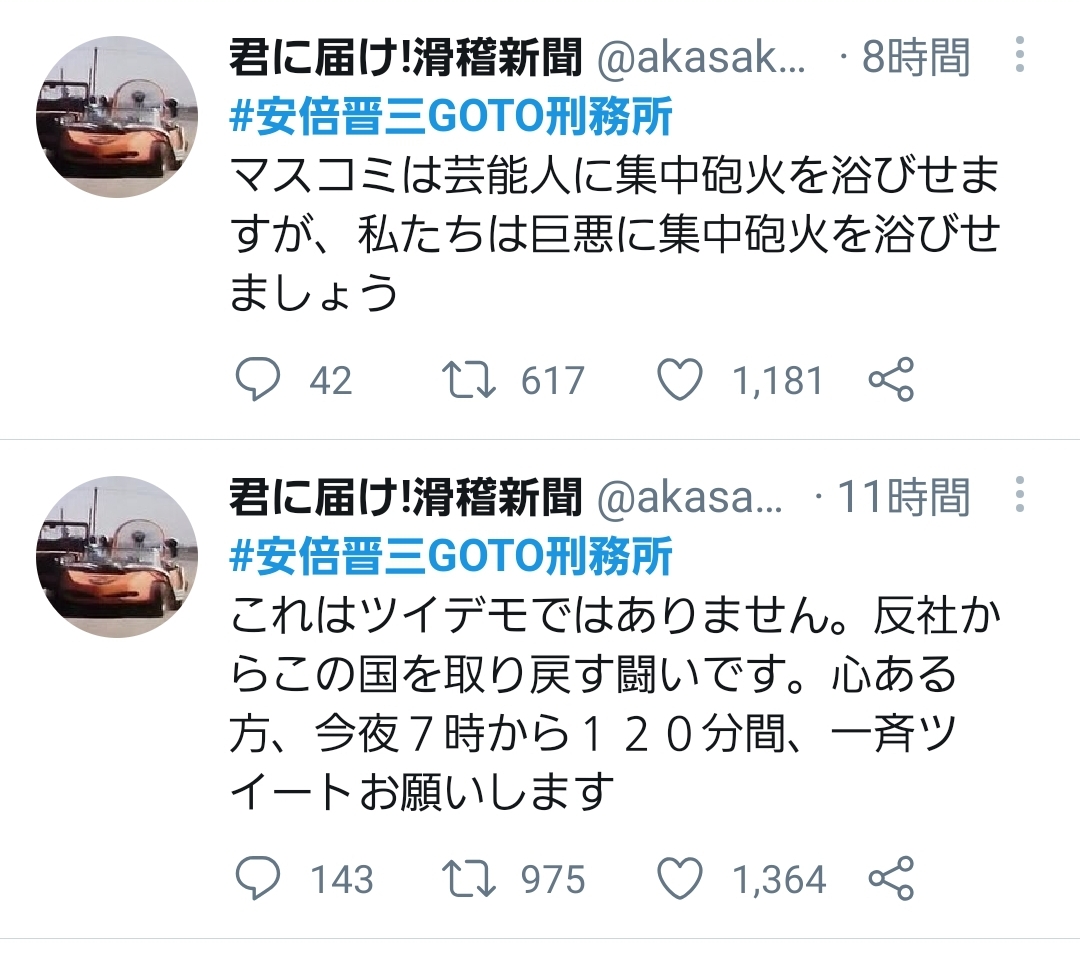Screen dimensions: 1080x953
Task: Share the first tweet
Action: (891, 380)
